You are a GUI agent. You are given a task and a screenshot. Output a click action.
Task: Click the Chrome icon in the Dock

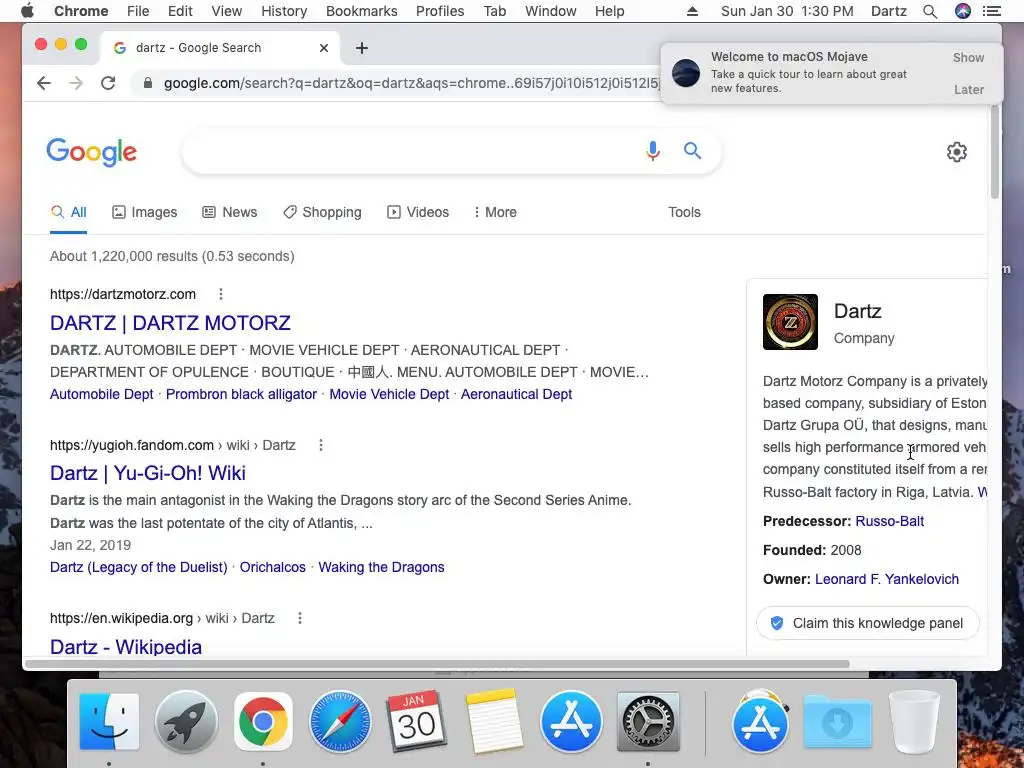tap(263, 722)
